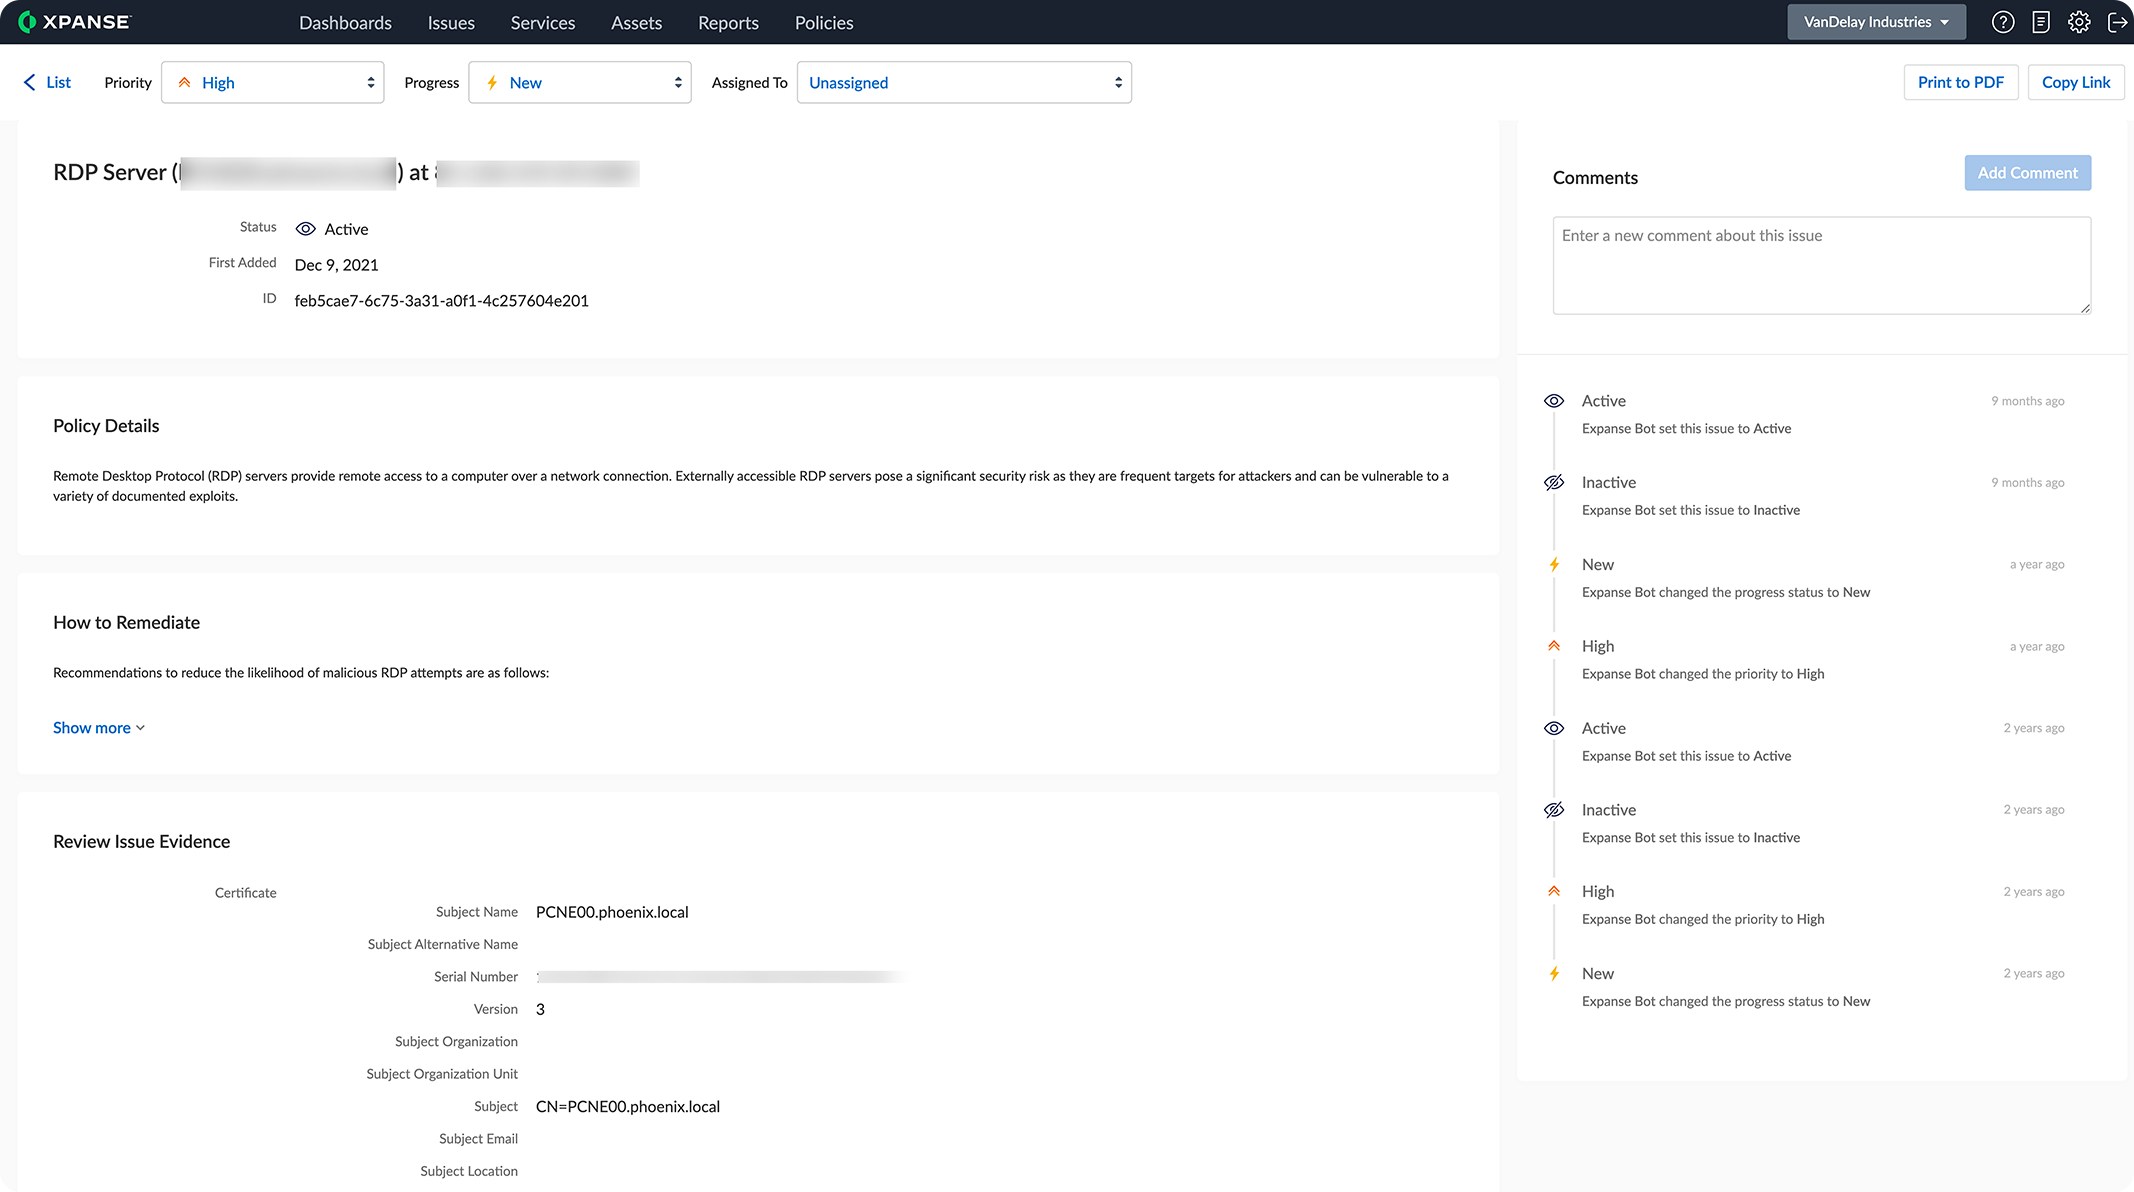The width and height of the screenshot is (2134, 1192).
Task: Open the Assigned To Unassigned dropdown
Action: (963, 83)
